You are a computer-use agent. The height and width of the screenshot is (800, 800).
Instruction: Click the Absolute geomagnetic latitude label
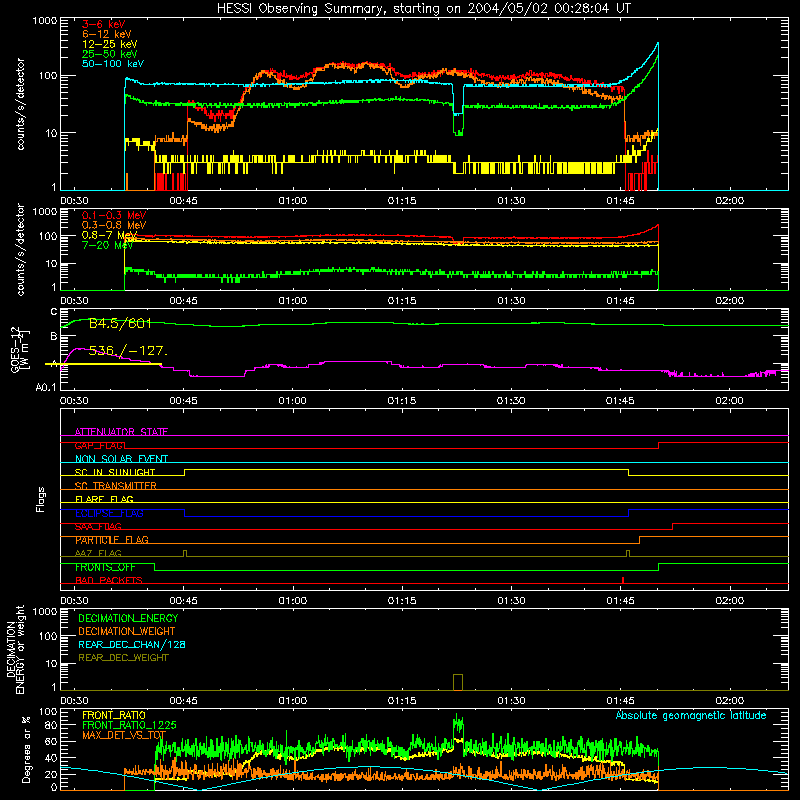[x=691, y=715]
